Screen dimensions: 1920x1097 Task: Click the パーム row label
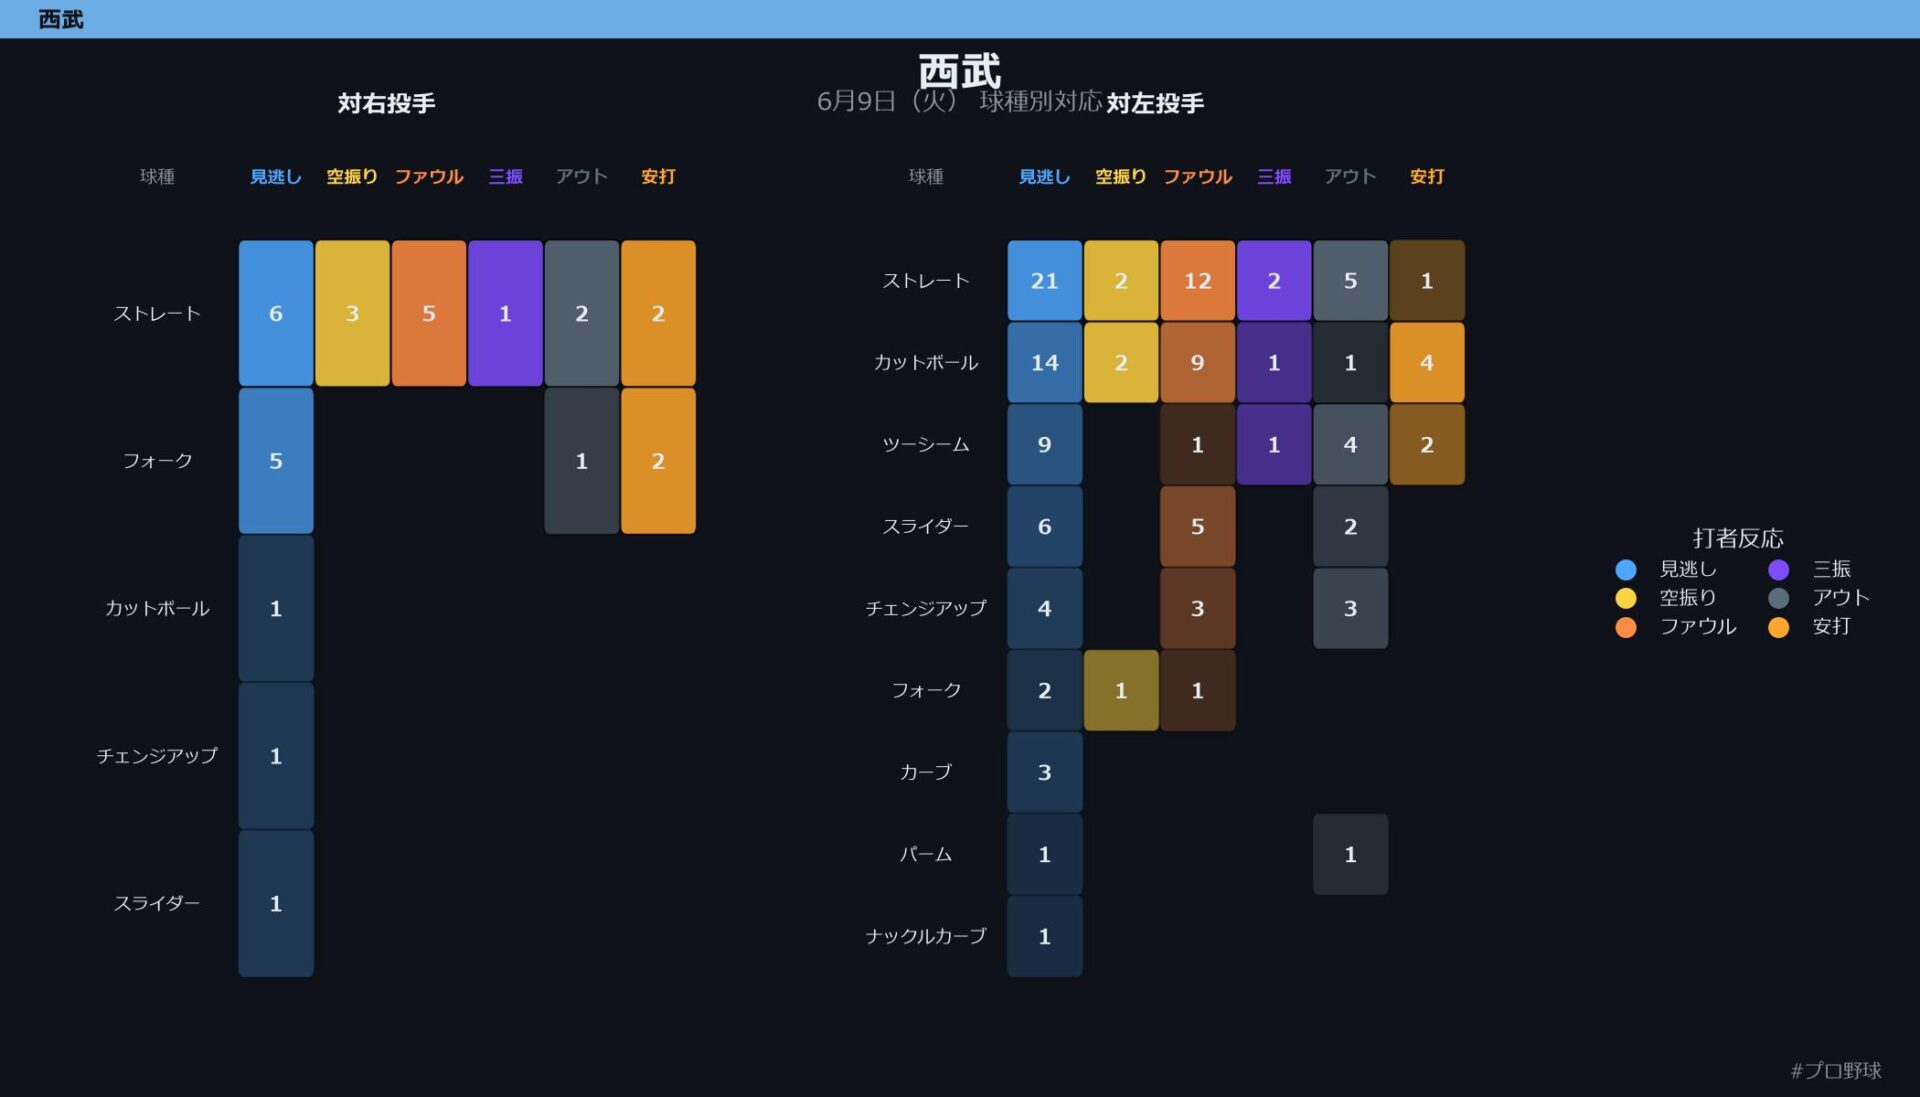pyautogui.click(x=926, y=854)
